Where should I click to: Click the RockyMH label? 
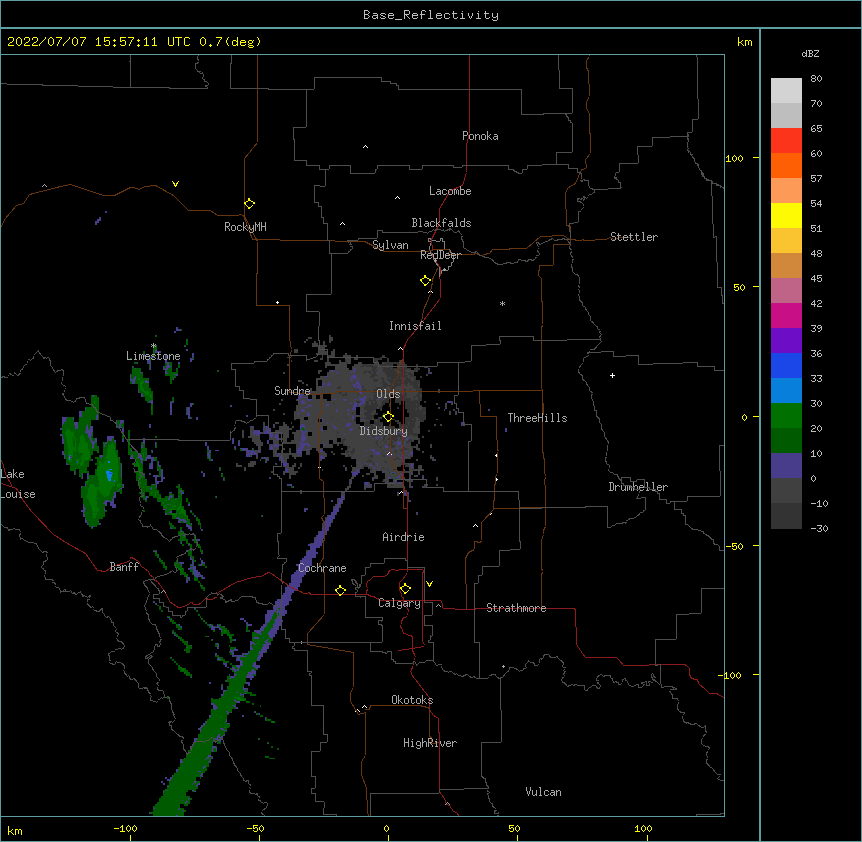[245, 227]
